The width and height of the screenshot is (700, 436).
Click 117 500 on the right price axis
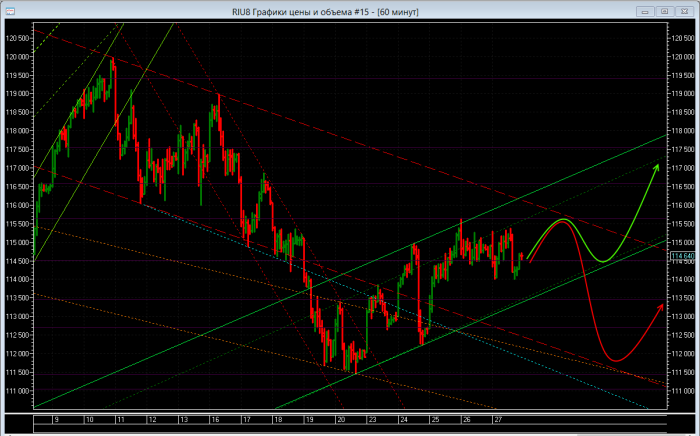click(x=683, y=149)
